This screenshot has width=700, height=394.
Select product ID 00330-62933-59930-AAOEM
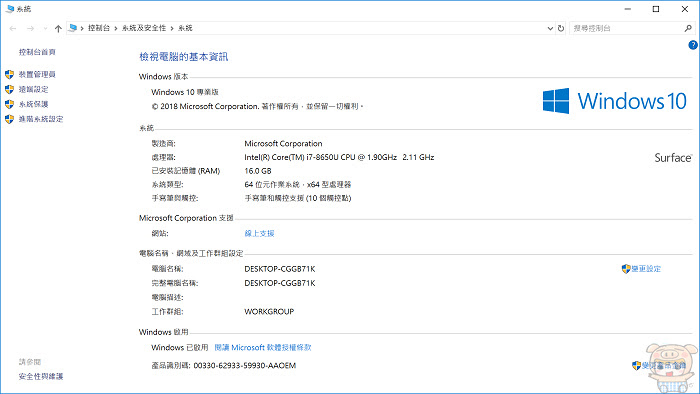(x=245, y=365)
